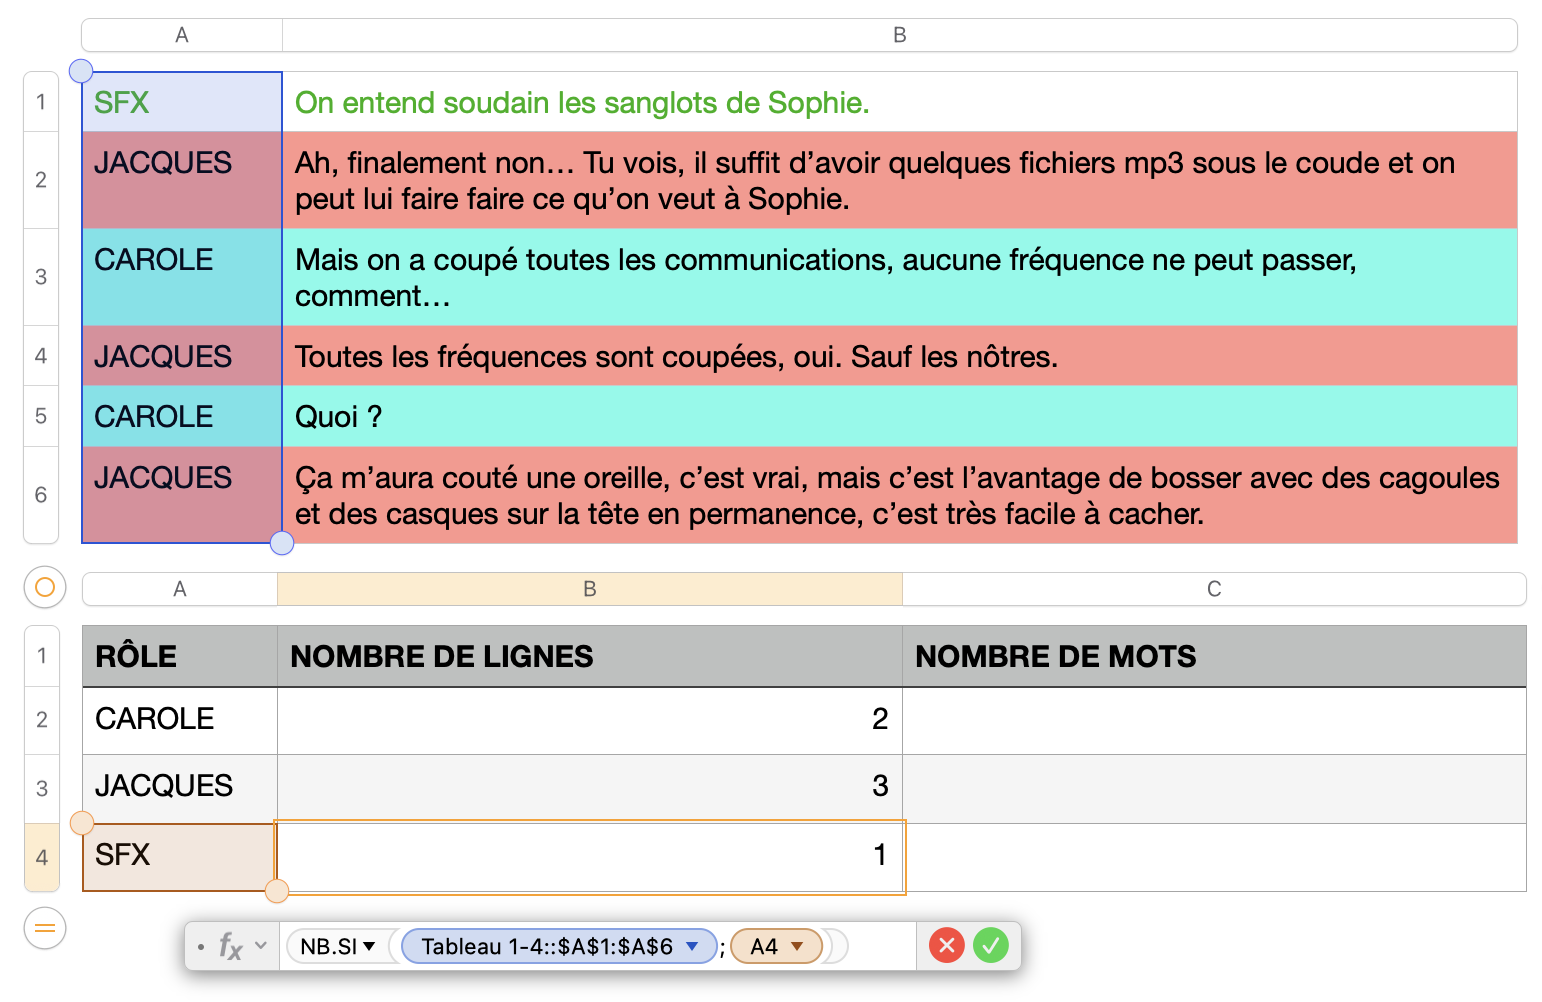Click the empty word count cell for JACQUES
This screenshot has height=1002, width=1542.
tap(1213, 787)
